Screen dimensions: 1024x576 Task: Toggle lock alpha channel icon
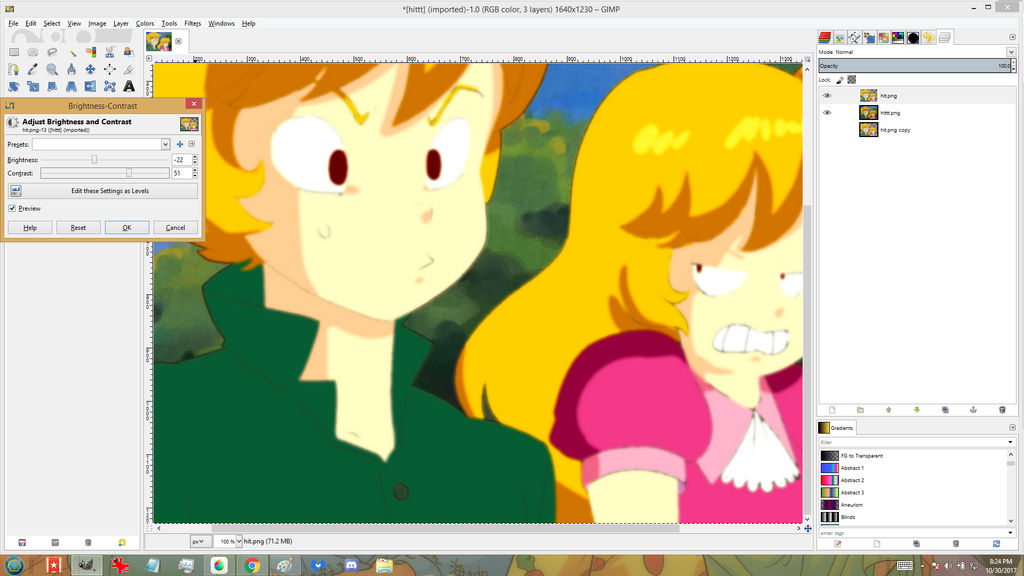coord(852,80)
